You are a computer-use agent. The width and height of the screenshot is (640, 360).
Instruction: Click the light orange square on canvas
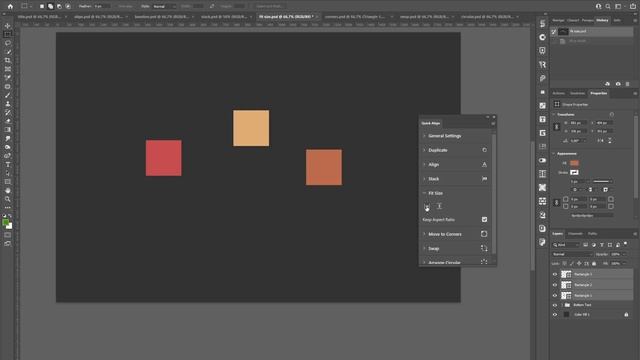(x=251, y=128)
